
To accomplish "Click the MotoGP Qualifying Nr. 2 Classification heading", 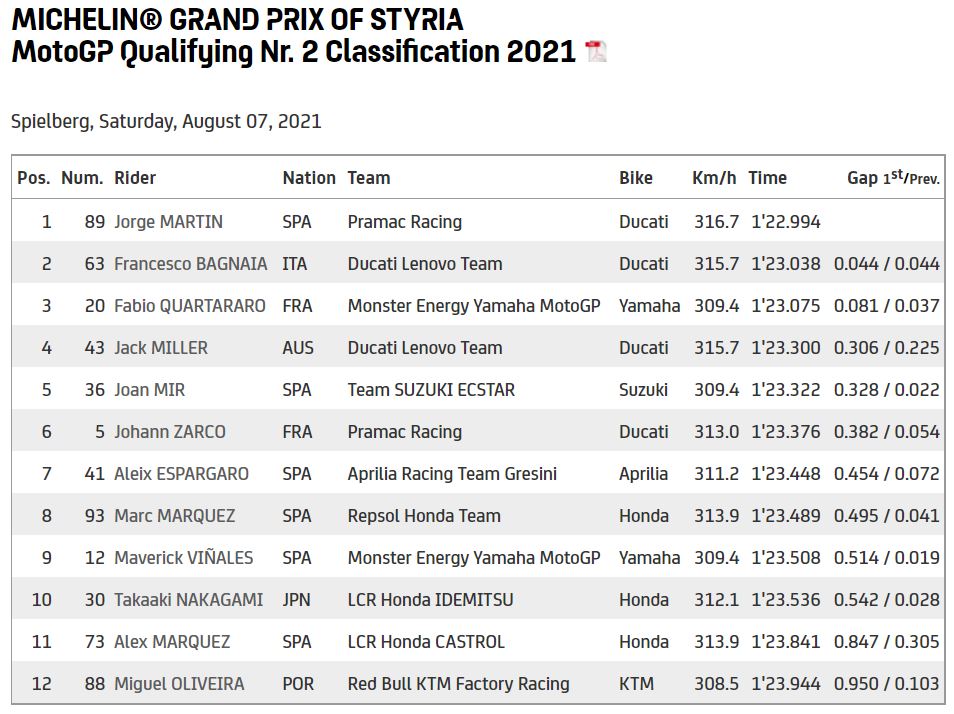I will coord(293,51).
